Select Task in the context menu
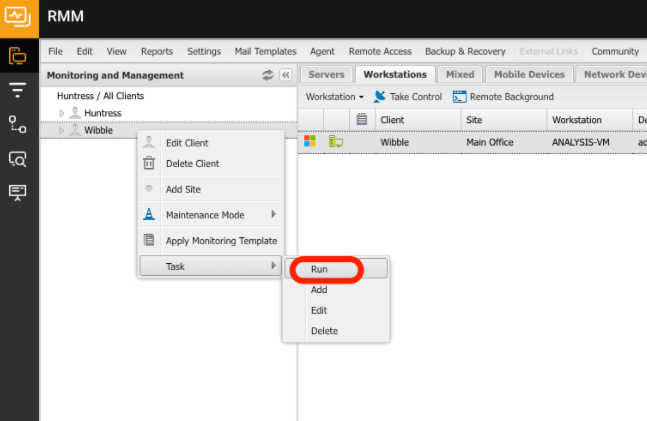 210,266
